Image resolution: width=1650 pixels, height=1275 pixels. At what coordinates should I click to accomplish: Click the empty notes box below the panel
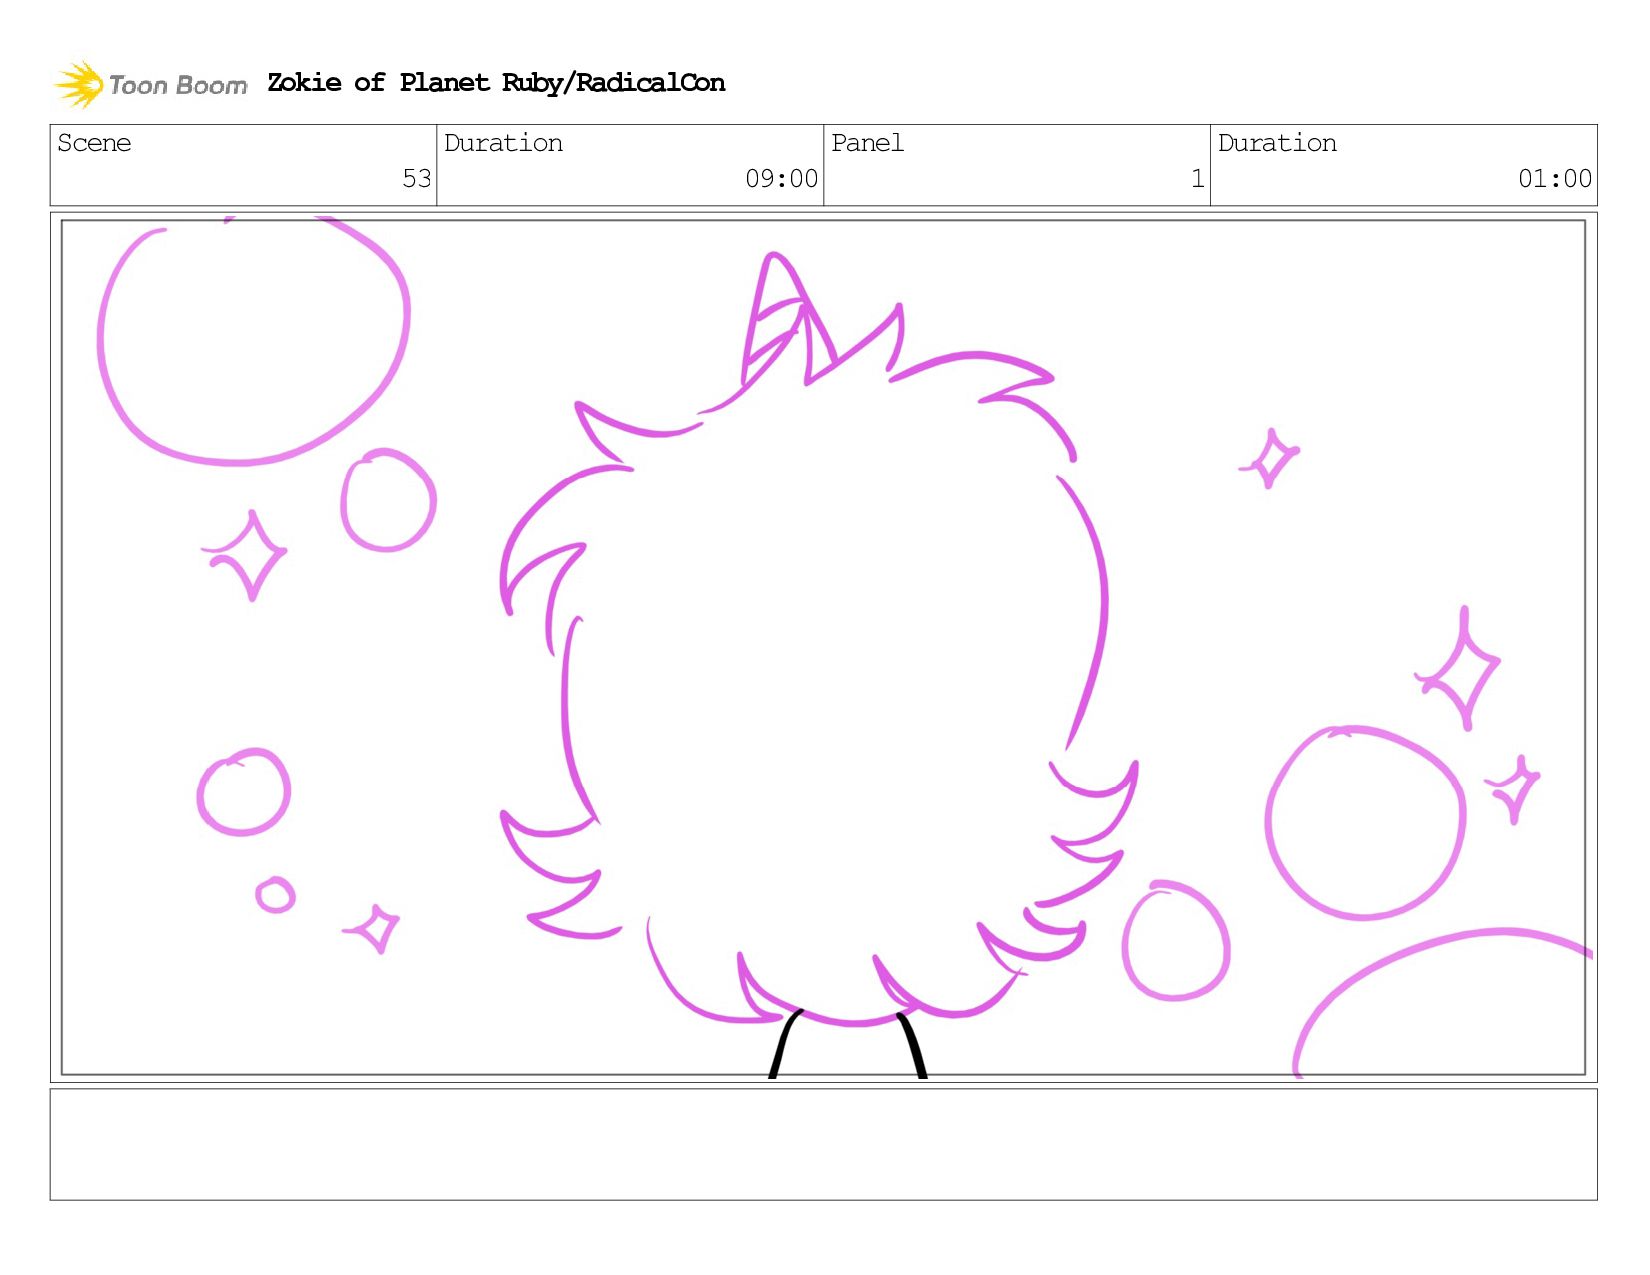point(823,1144)
